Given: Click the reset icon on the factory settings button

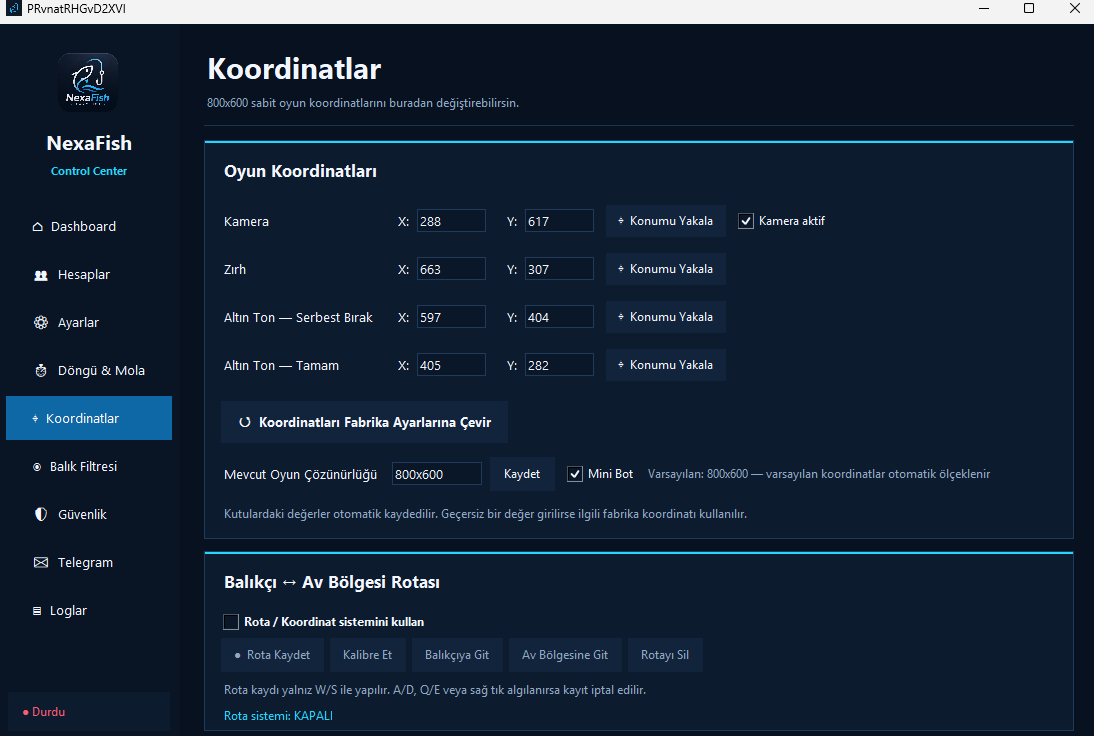Looking at the screenshot, I should (x=245, y=422).
